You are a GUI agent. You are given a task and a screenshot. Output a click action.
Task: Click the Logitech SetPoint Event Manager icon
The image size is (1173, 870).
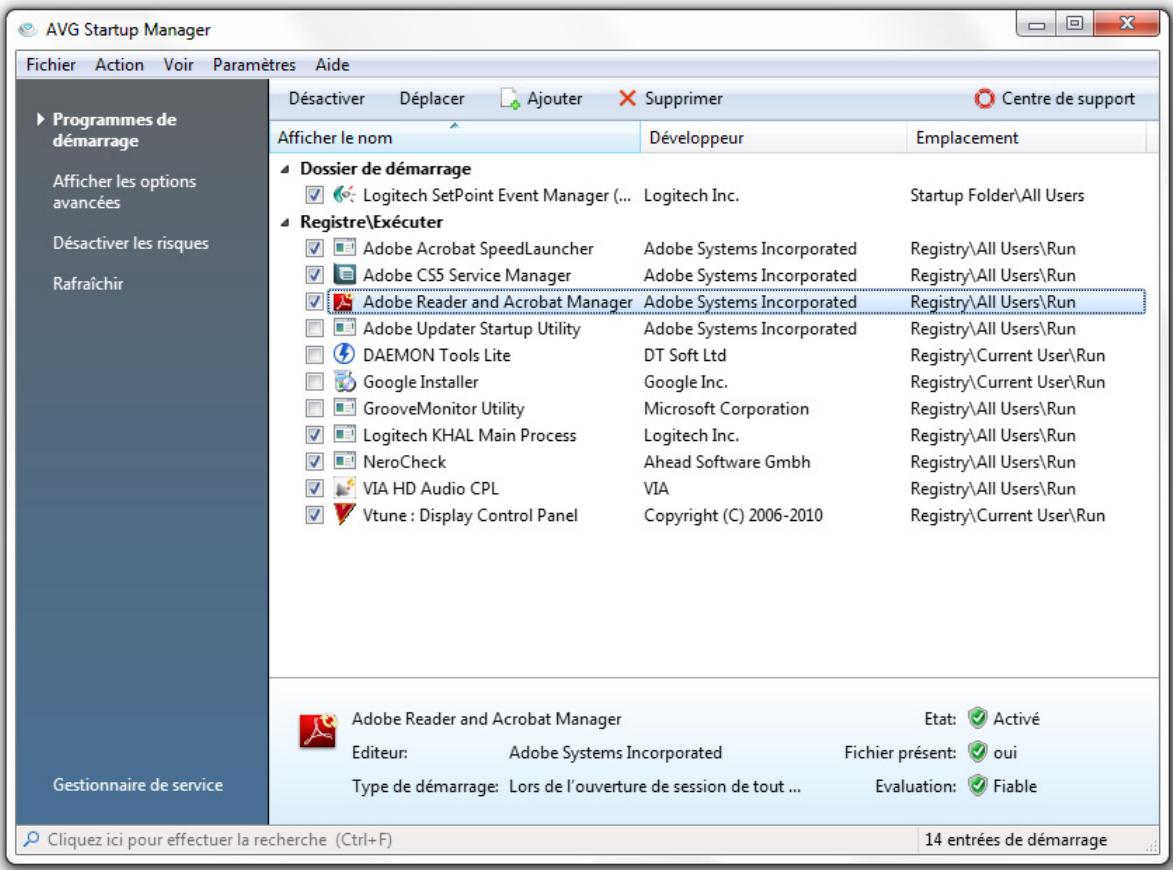[x=344, y=195]
